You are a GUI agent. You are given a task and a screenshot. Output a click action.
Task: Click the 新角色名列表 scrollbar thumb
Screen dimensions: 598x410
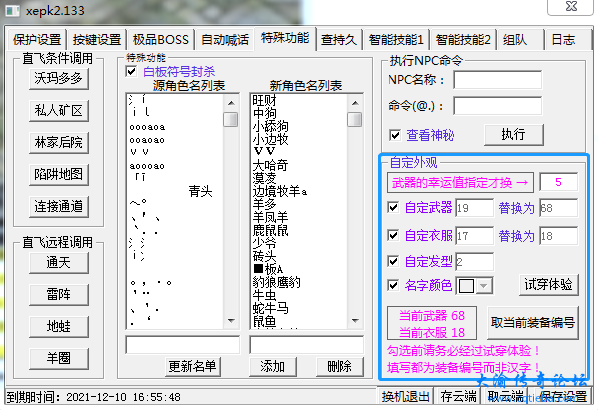pyautogui.click(x=355, y=119)
